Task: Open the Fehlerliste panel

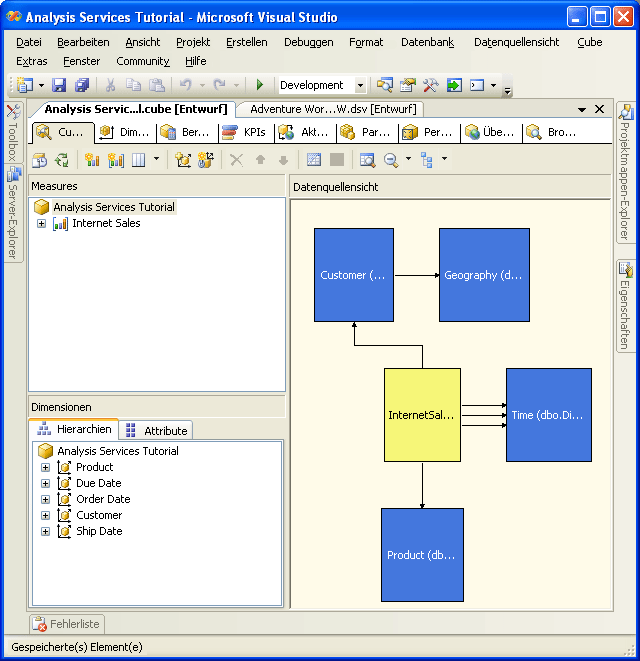Action: click(68, 624)
